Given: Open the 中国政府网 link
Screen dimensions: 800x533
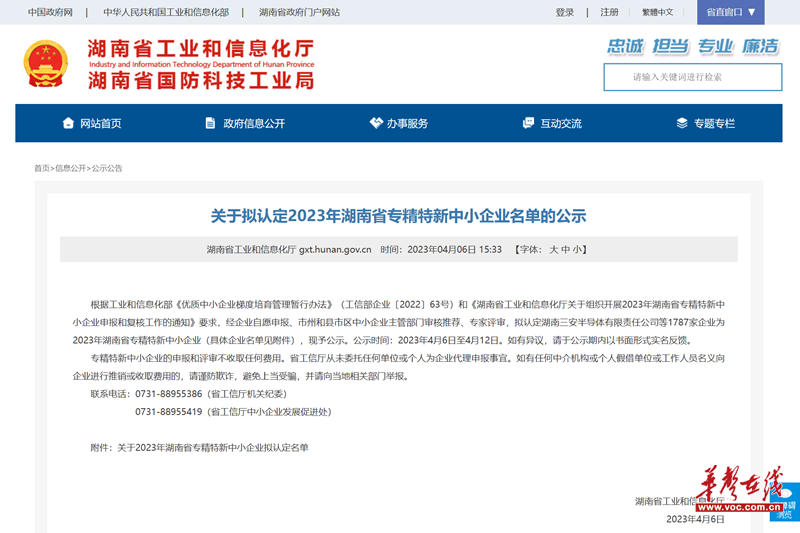Looking at the screenshot, I should 50,12.
